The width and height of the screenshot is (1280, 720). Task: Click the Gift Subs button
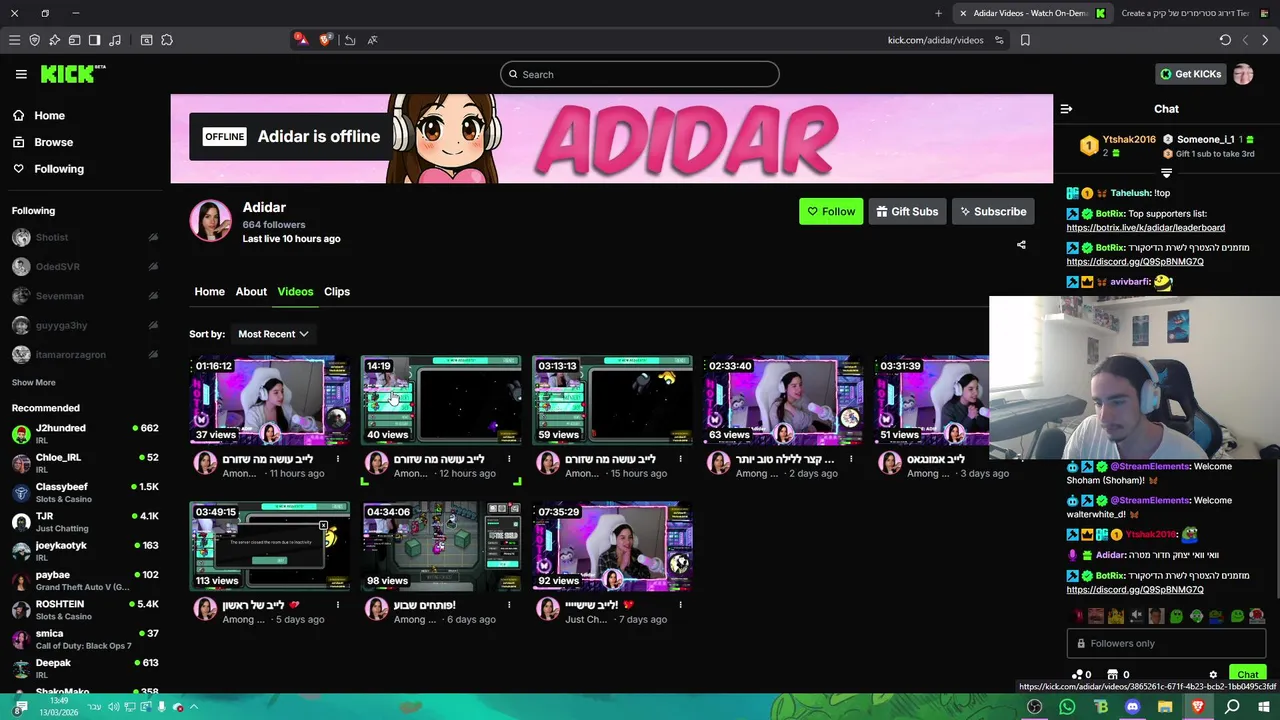coord(907,211)
